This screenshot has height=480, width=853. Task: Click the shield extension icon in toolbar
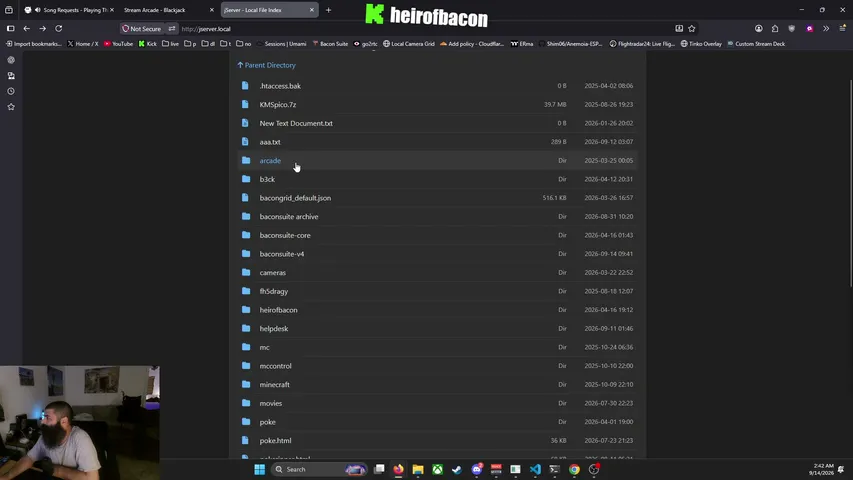click(792, 28)
